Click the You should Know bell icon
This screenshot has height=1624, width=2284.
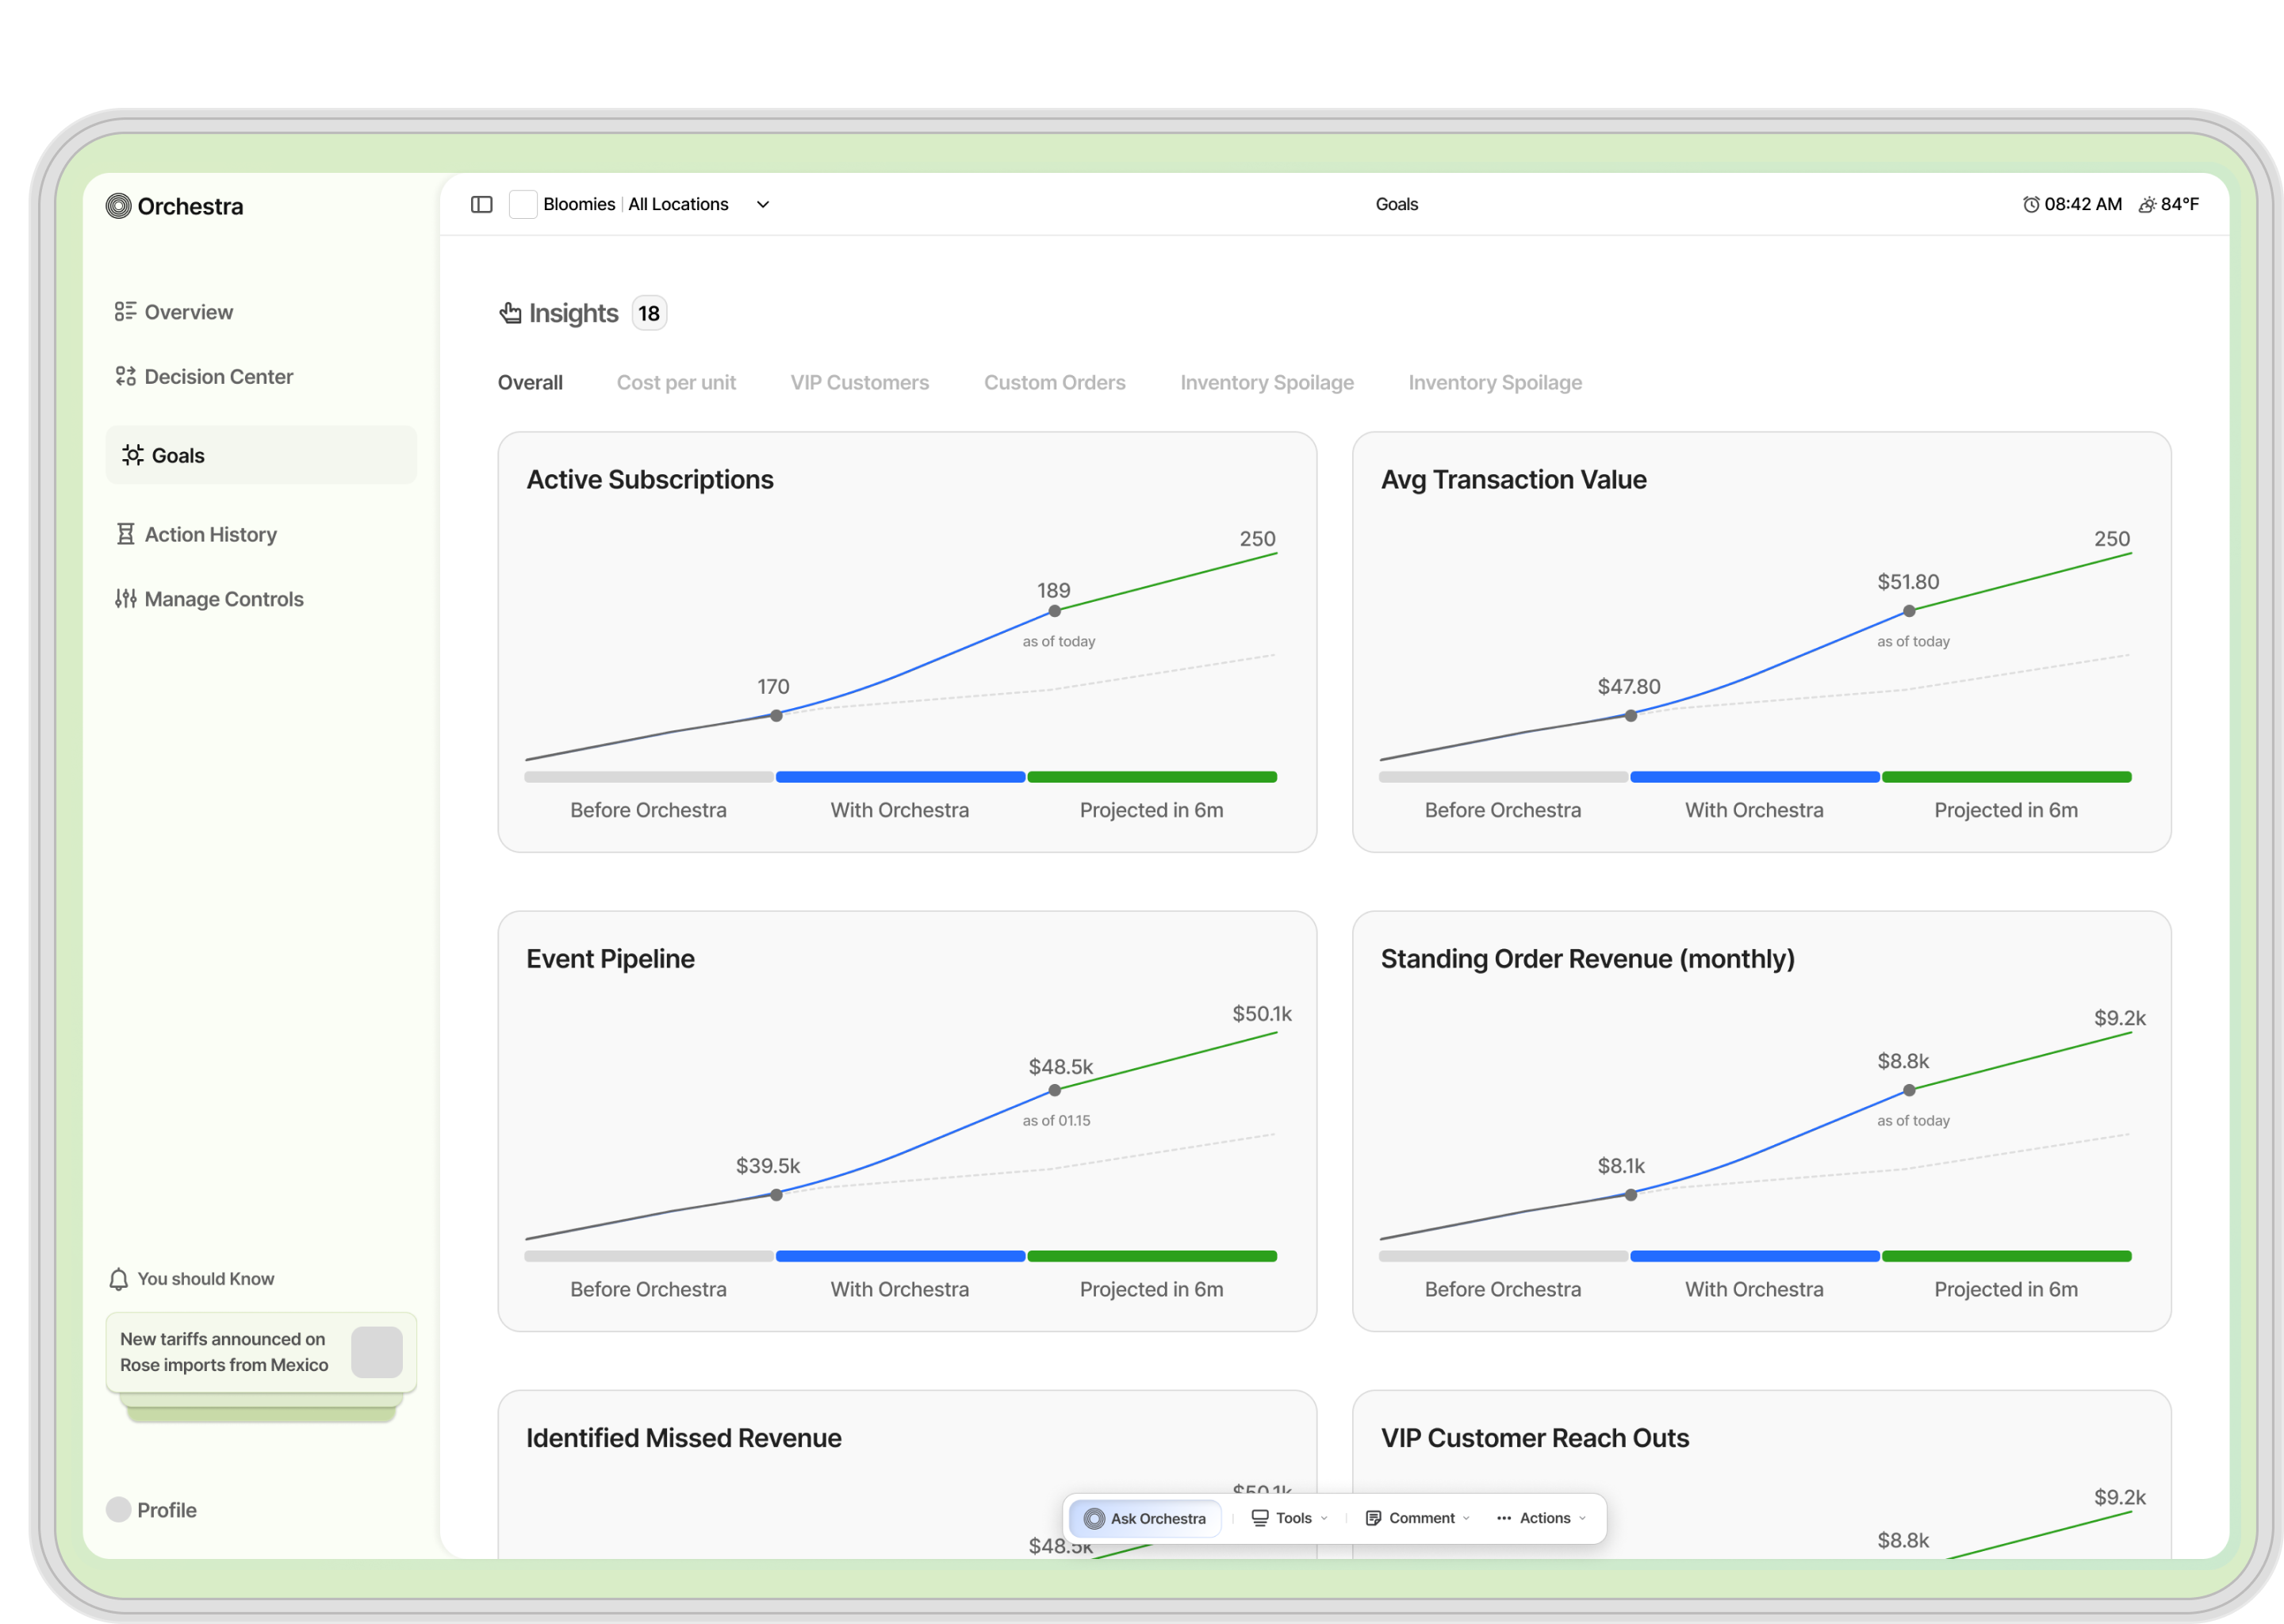(118, 1279)
